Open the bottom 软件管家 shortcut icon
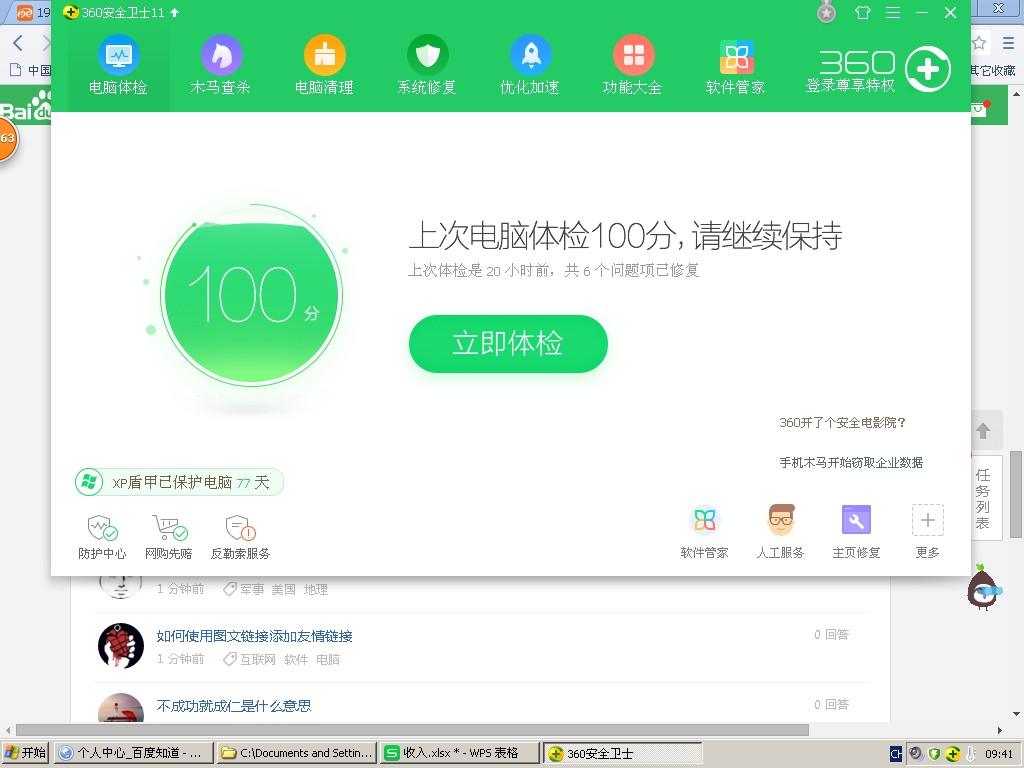This screenshot has width=1024, height=768. click(704, 532)
